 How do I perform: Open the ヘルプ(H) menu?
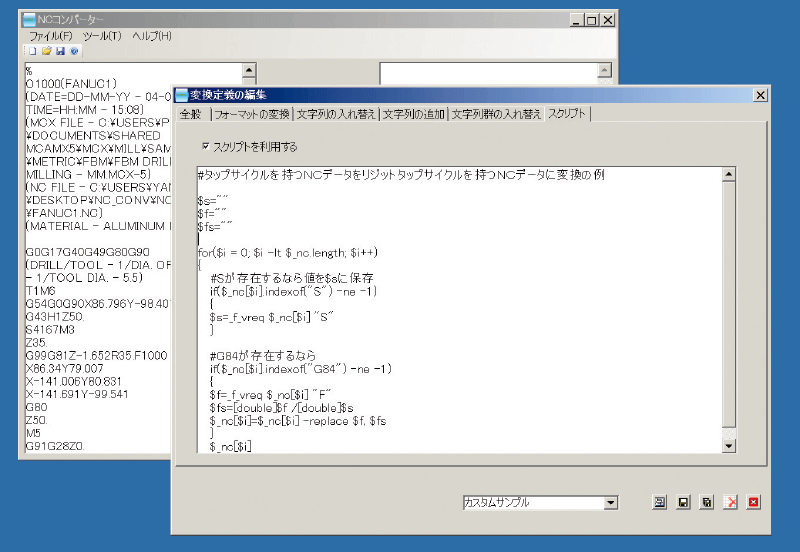coord(152,36)
